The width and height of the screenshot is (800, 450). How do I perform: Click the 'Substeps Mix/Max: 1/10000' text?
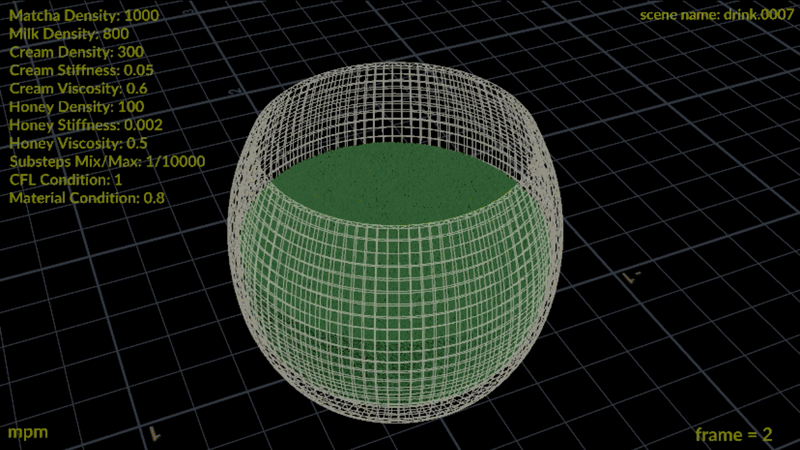tap(107, 162)
